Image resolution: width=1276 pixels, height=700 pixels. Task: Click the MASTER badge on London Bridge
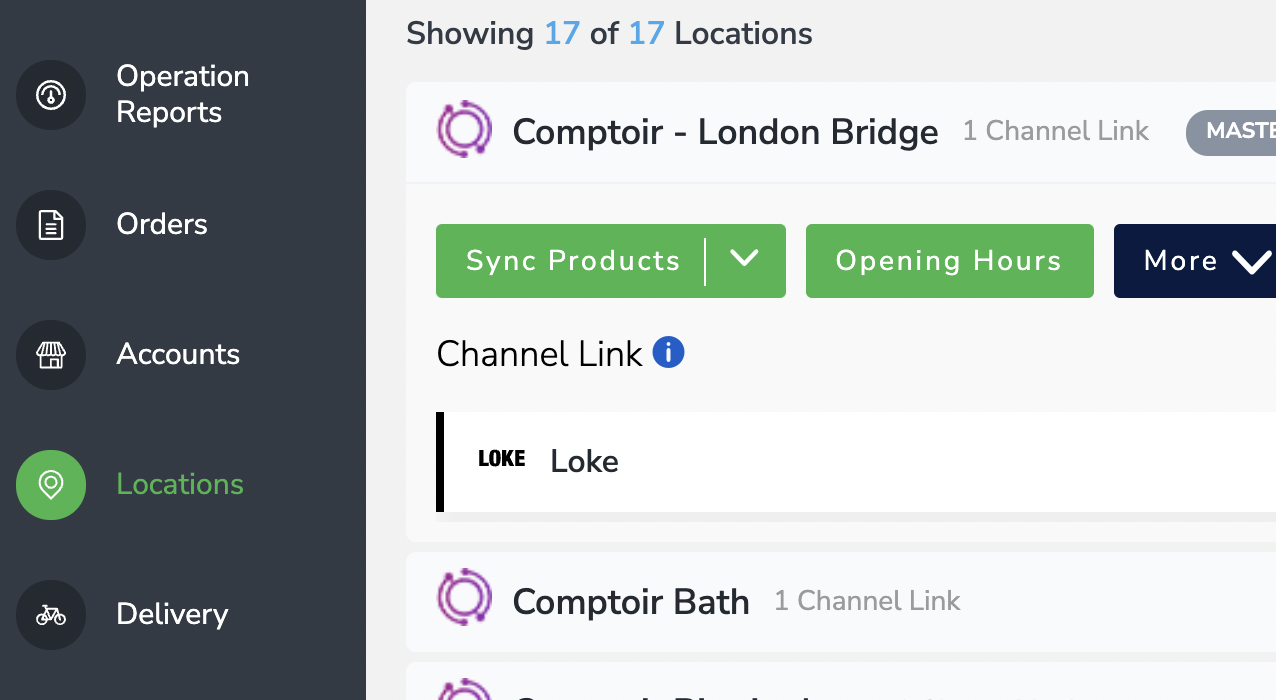(1231, 132)
